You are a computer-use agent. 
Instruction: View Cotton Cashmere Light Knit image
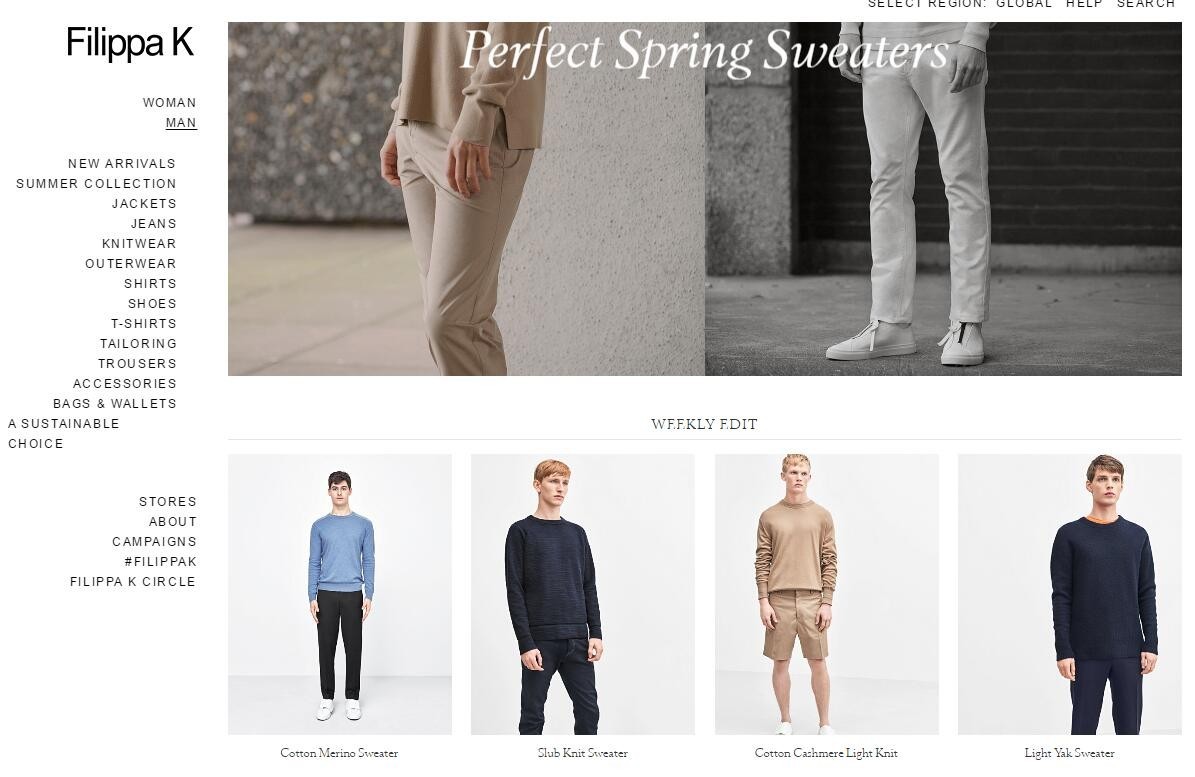(827, 594)
